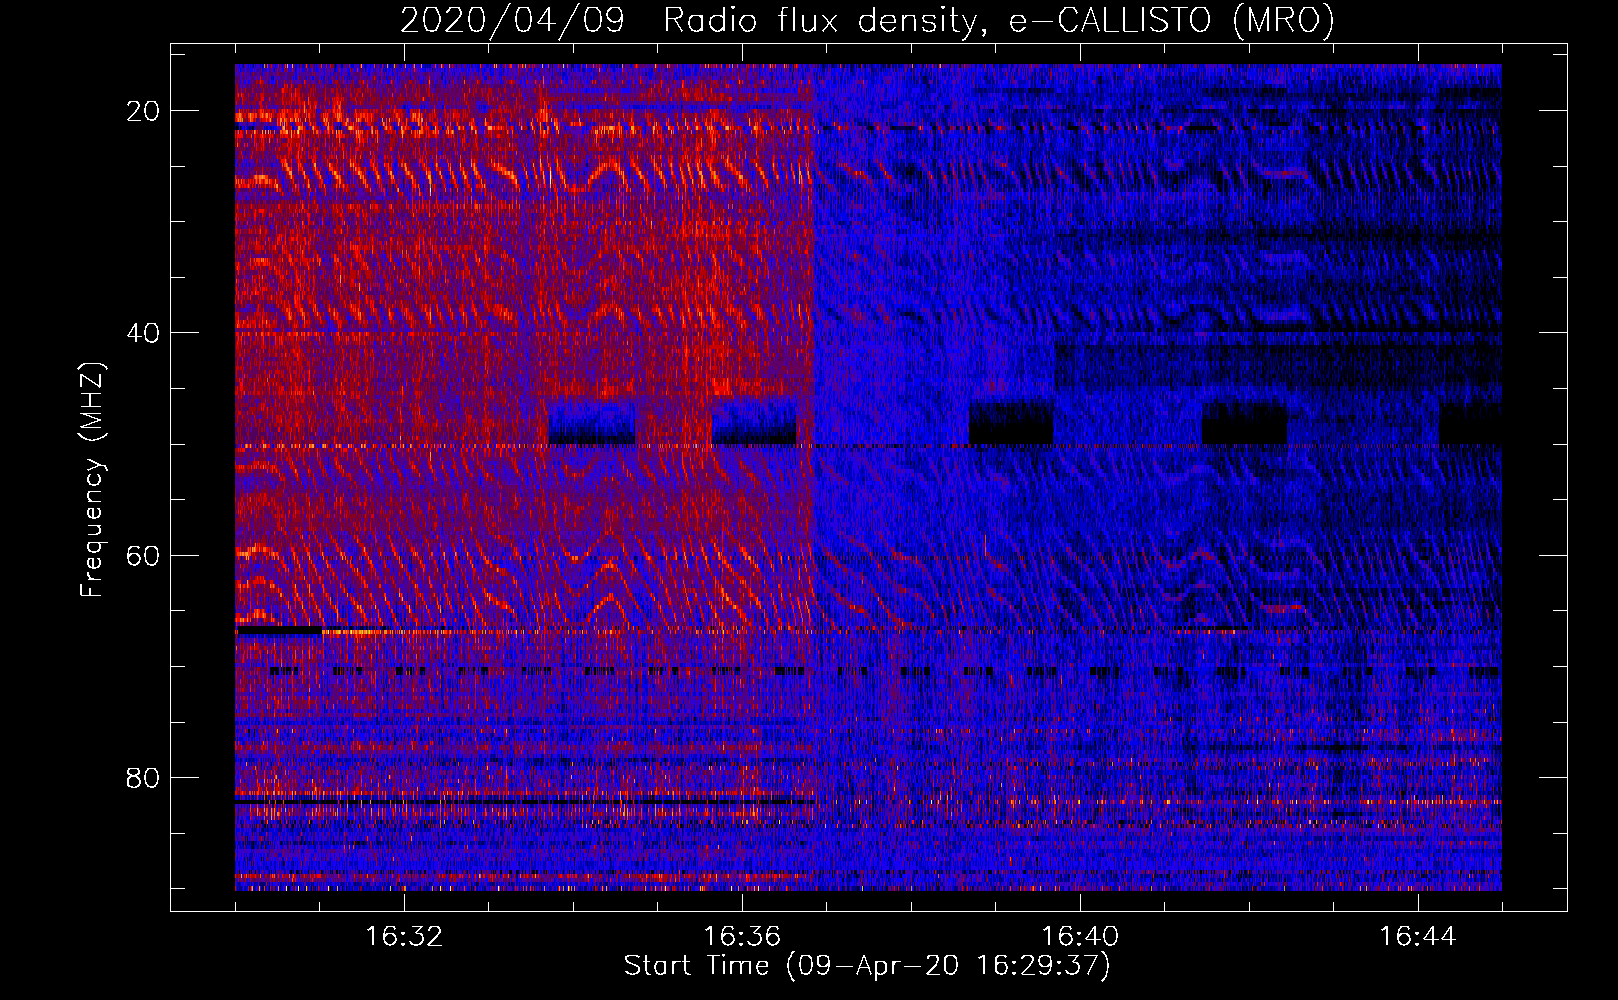Click the plot title text '2020/04/09 Radio flux density, e-CALLISTO (MRO)'
This screenshot has width=1618, height=1000.
tap(867, 21)
